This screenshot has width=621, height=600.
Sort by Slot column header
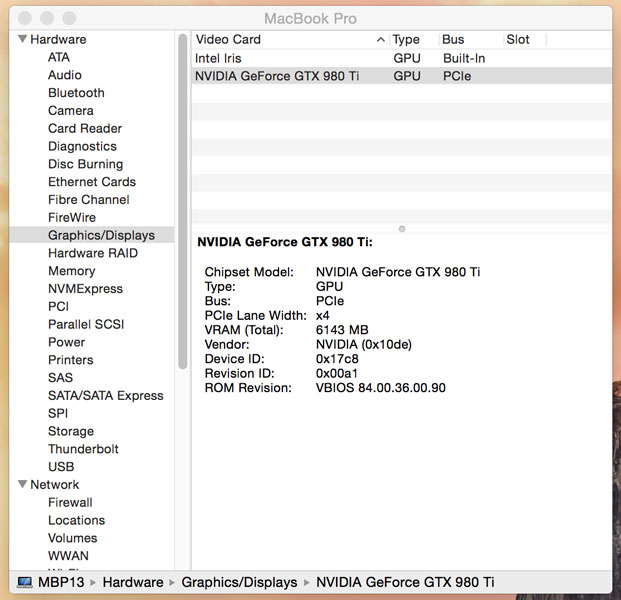coord(518,39)
